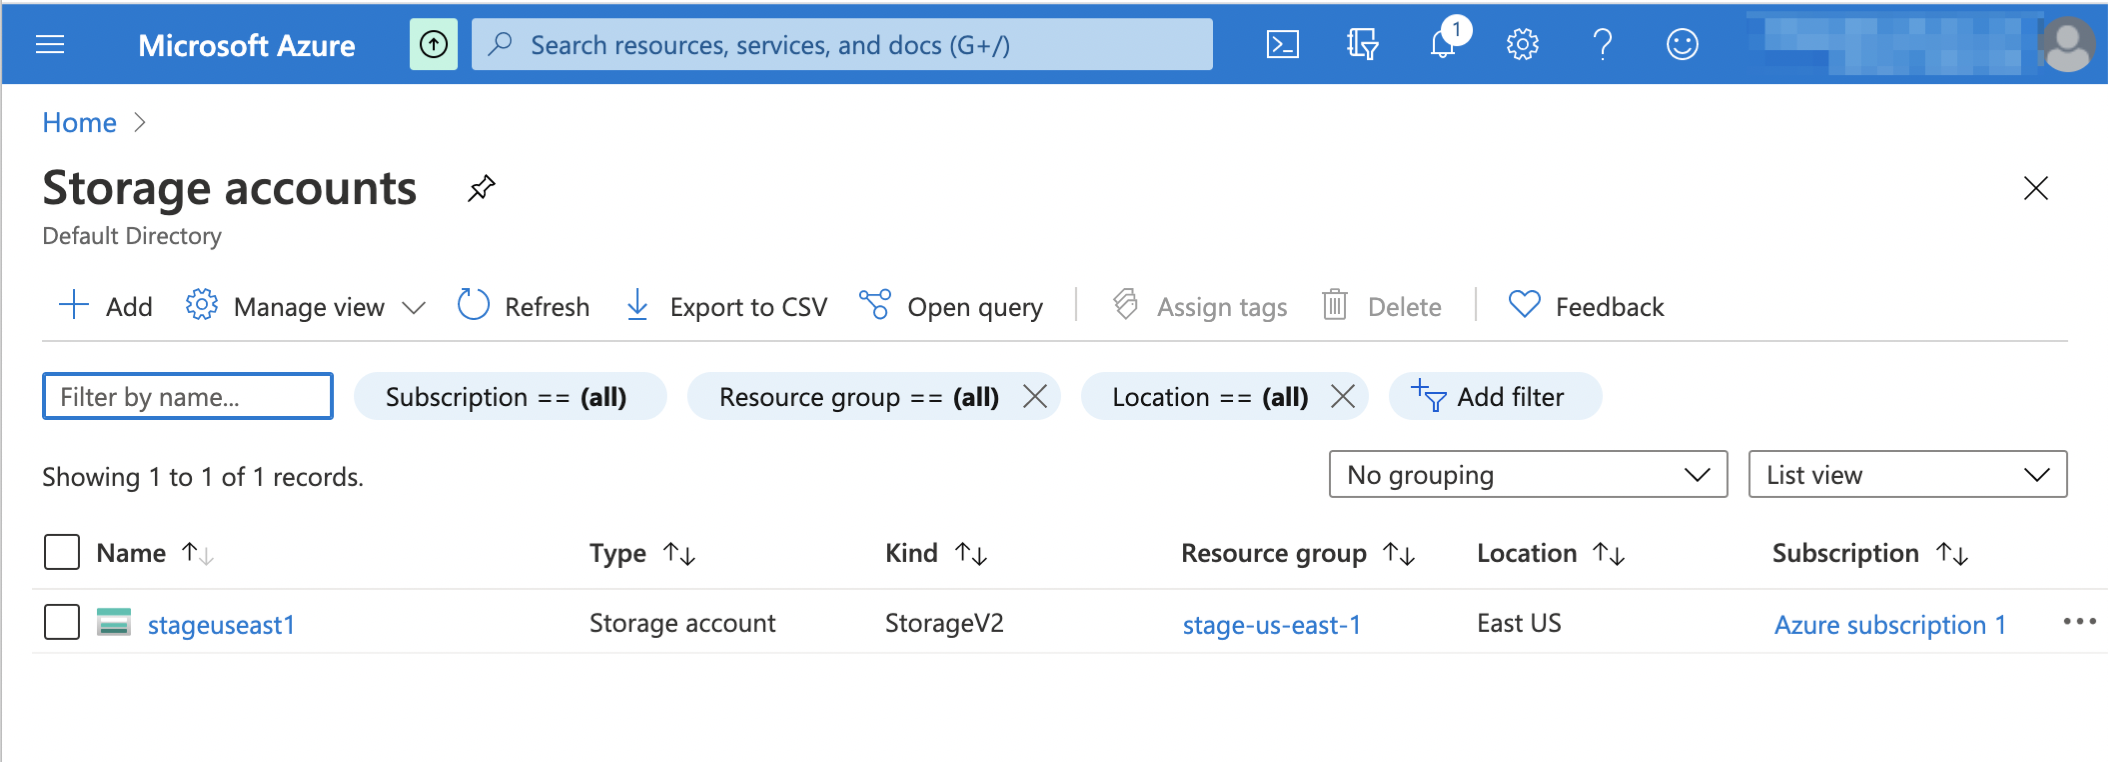2108x762 pixels.
Task: Check the stageuseast1 row checkbox
Action: click(62, 622)
